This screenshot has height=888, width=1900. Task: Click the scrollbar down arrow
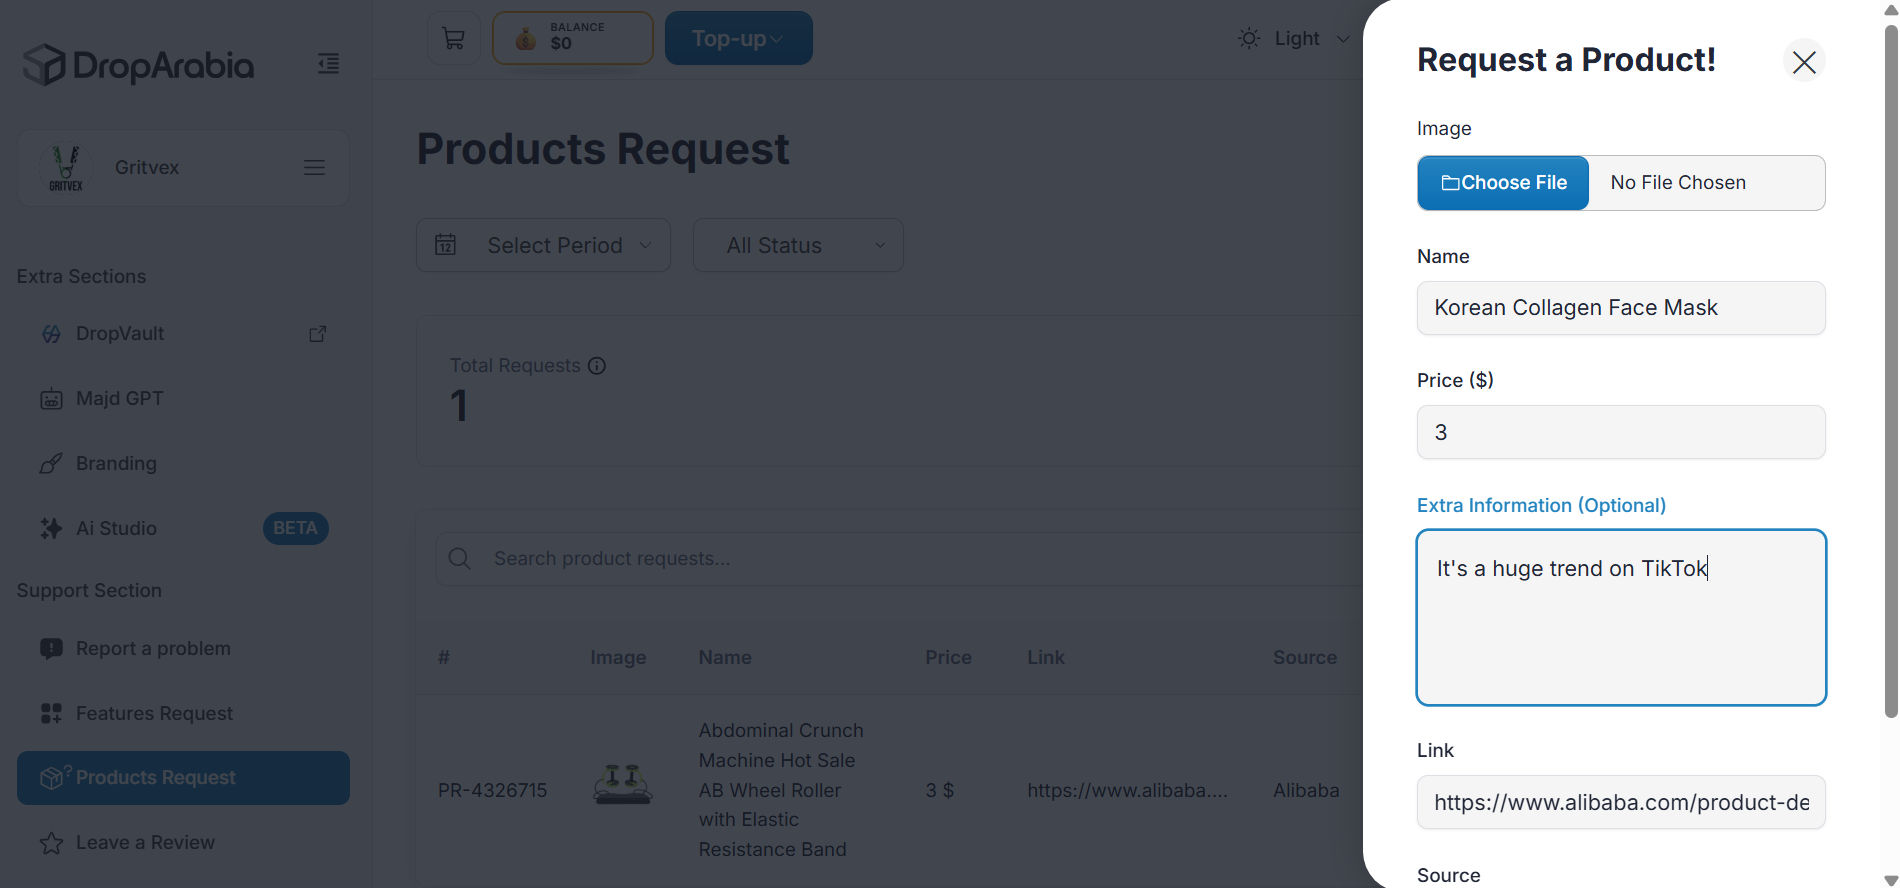[x=1890, y=880]
